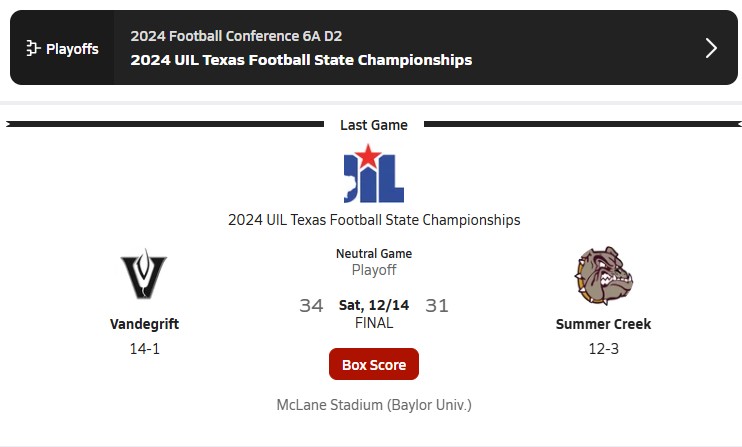Click 2024 Football Conference 6A D2 text
Viewport: 742px width, 447px height.
coord(236,36)
